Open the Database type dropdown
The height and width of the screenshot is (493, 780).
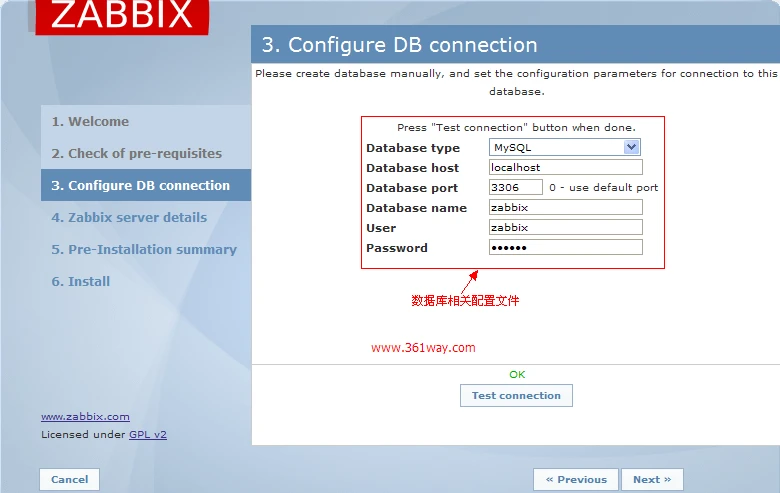(x=565, y=147)
